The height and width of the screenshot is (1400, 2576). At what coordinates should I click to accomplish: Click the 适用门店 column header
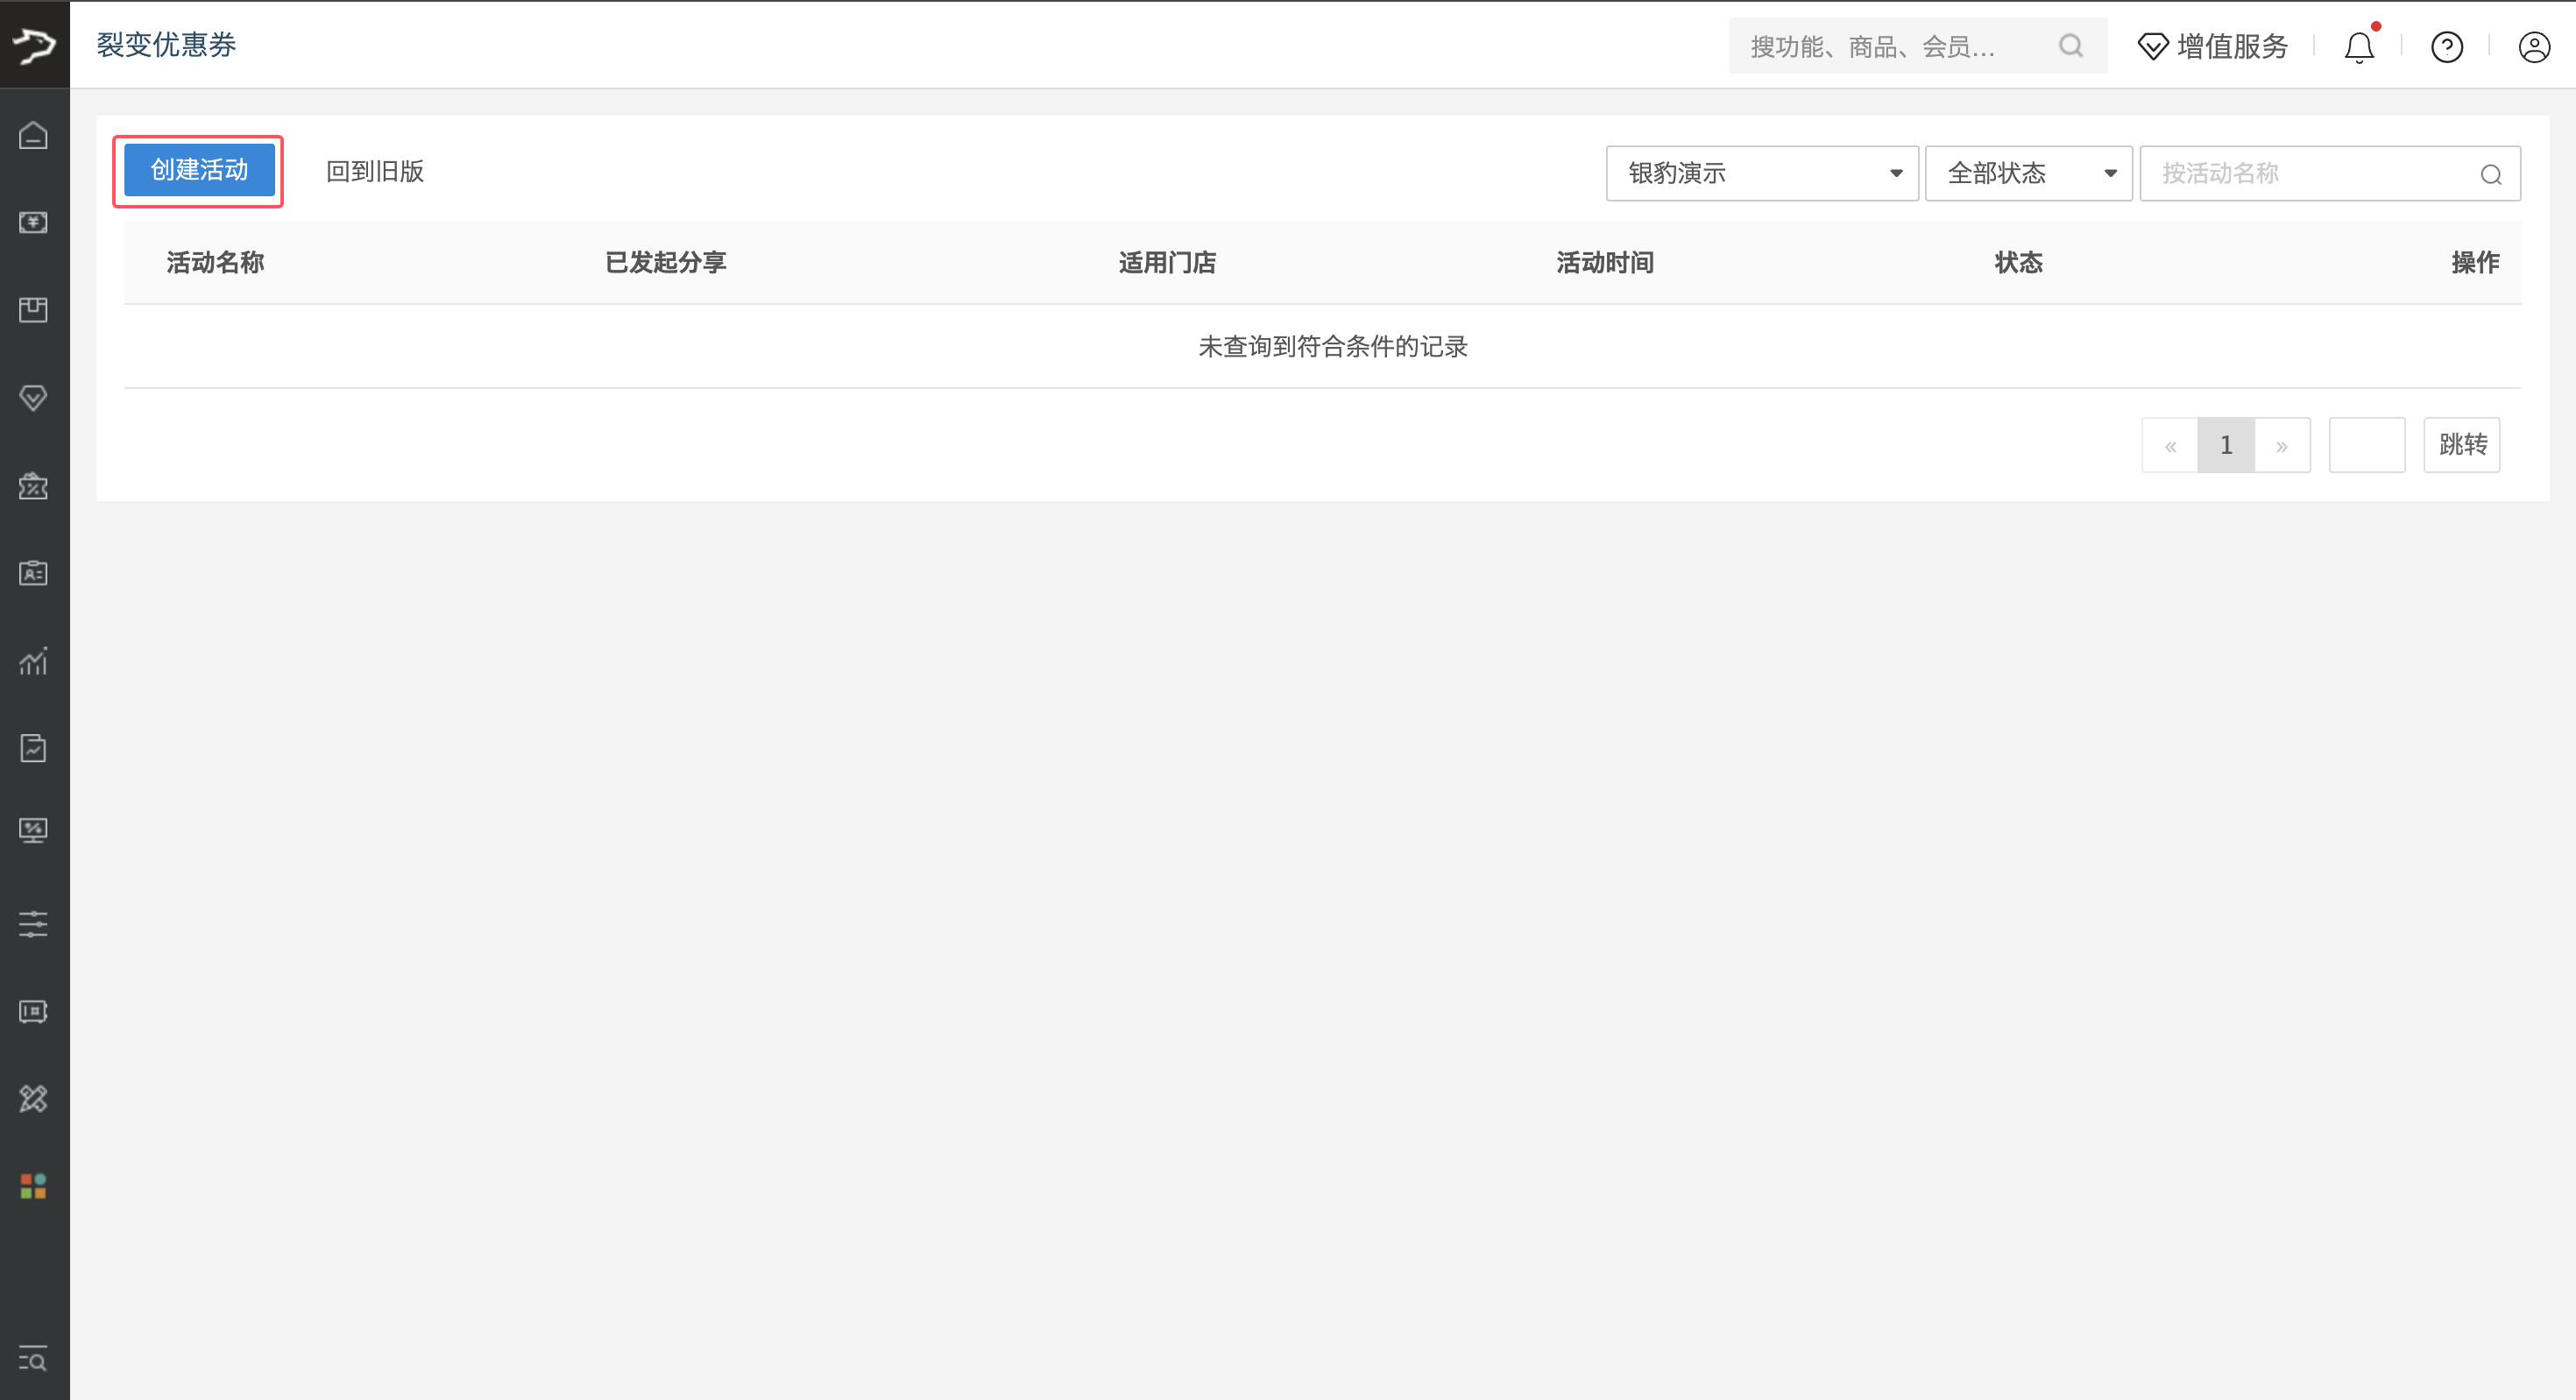(x=1167, y=263)
